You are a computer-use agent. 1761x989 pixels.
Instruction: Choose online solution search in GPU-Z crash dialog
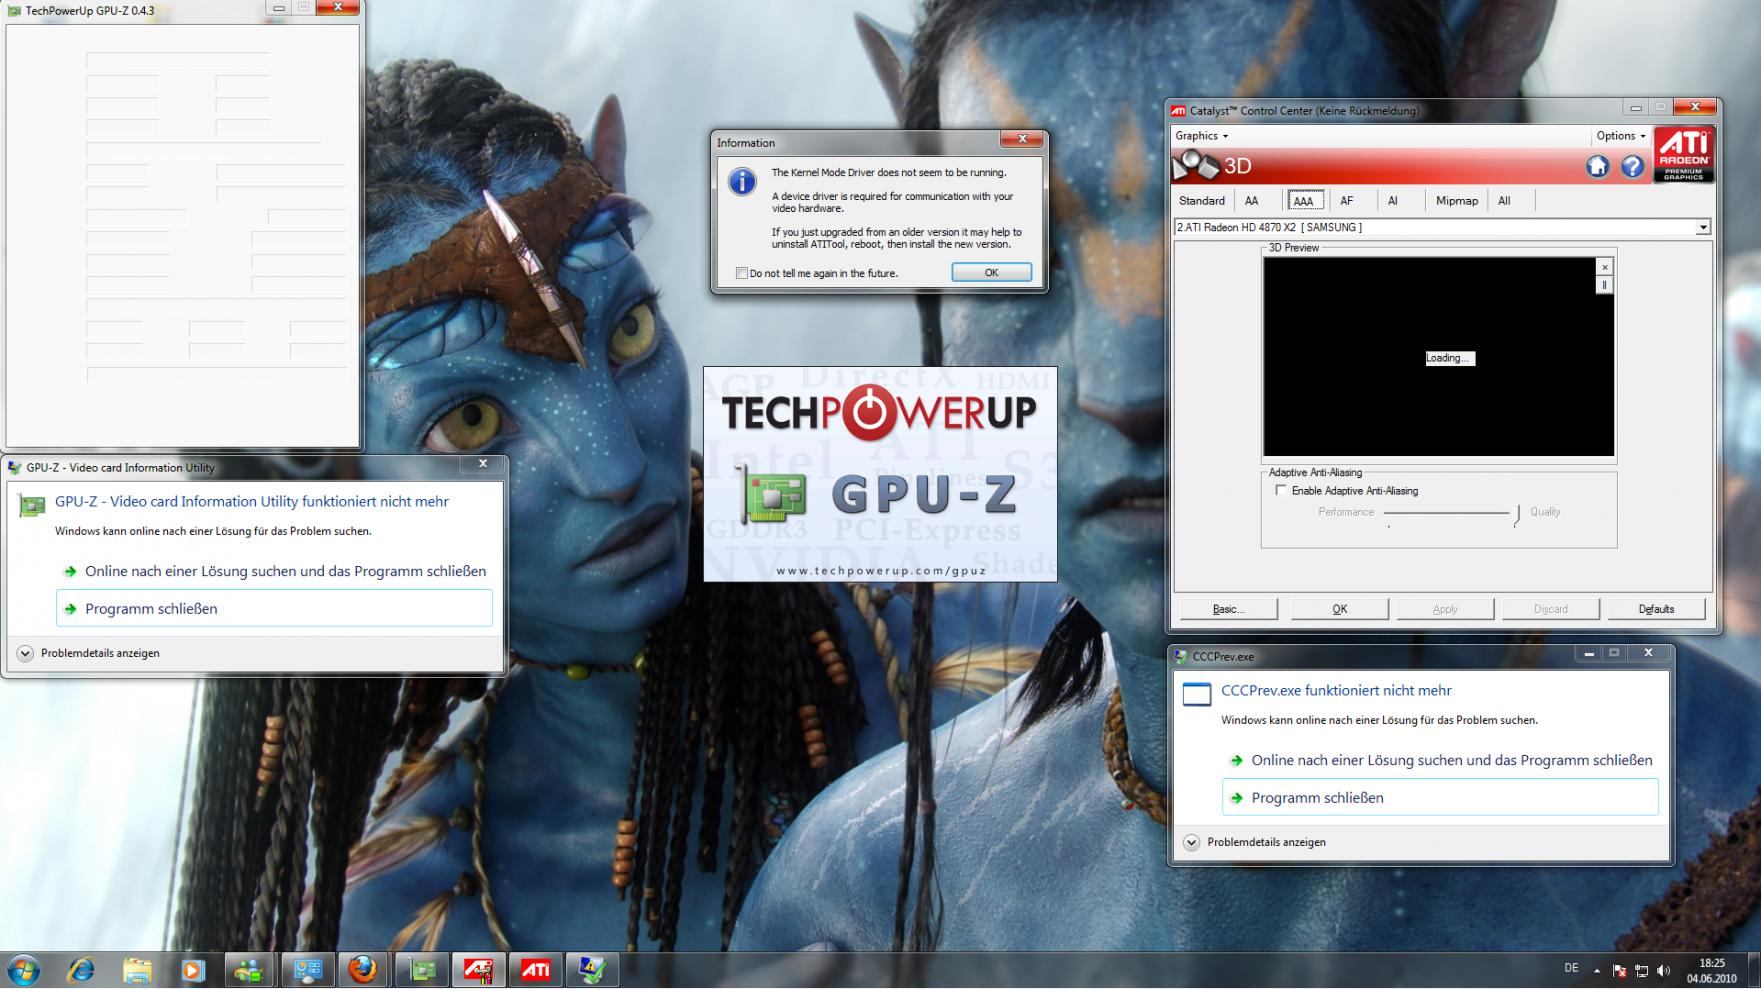pyautogui.click(x=274, y=571)
